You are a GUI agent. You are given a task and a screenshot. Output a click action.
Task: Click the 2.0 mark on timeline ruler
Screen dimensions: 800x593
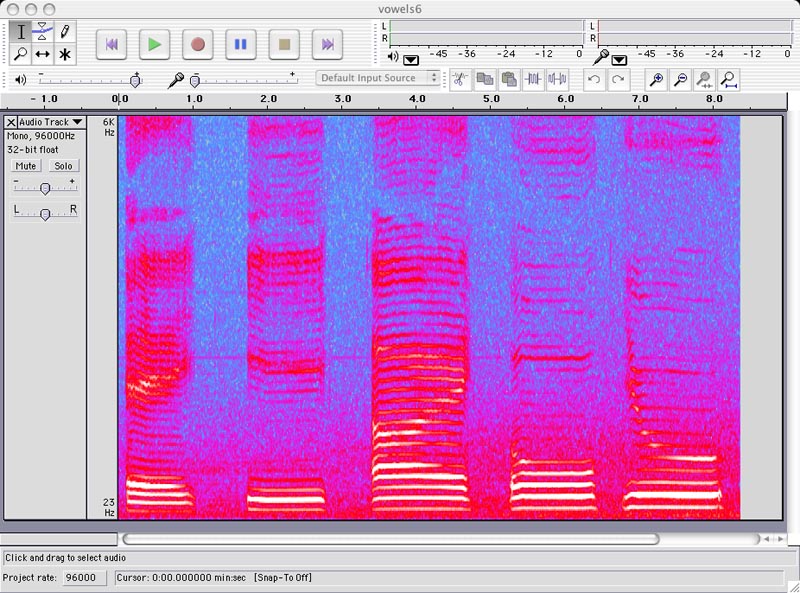[x=268, y=98]
